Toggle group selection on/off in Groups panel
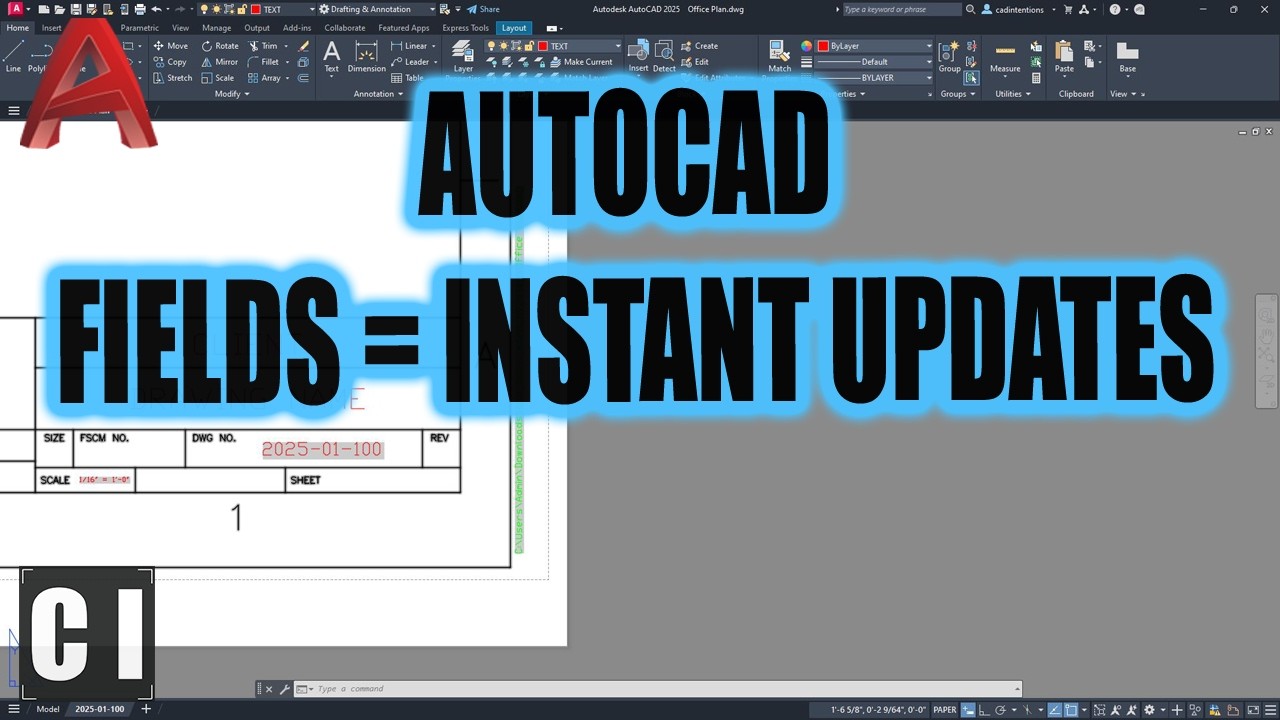The width and height of the screenshot is (1280, 720). pyautogui.click(x=971, y=78)
